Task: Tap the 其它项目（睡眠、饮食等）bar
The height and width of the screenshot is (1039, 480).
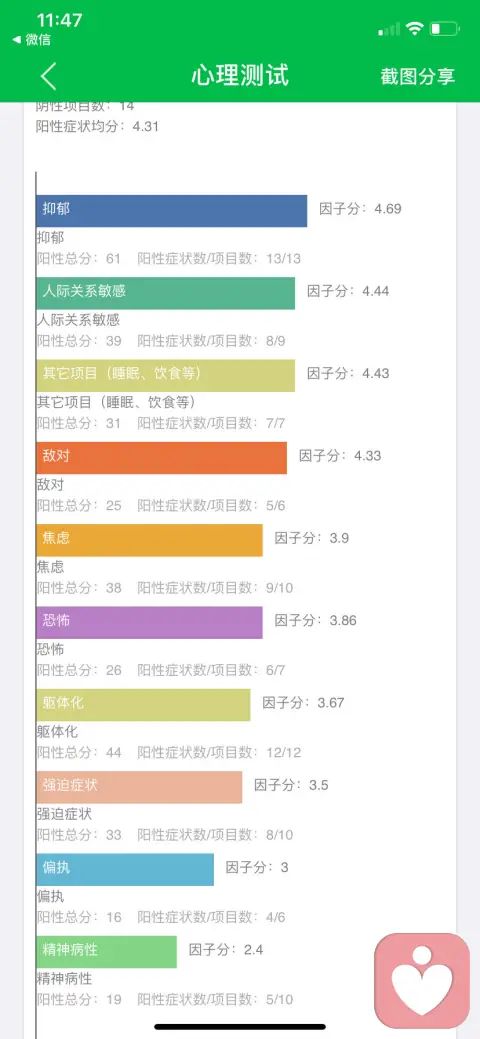Action: click(166, 376)
